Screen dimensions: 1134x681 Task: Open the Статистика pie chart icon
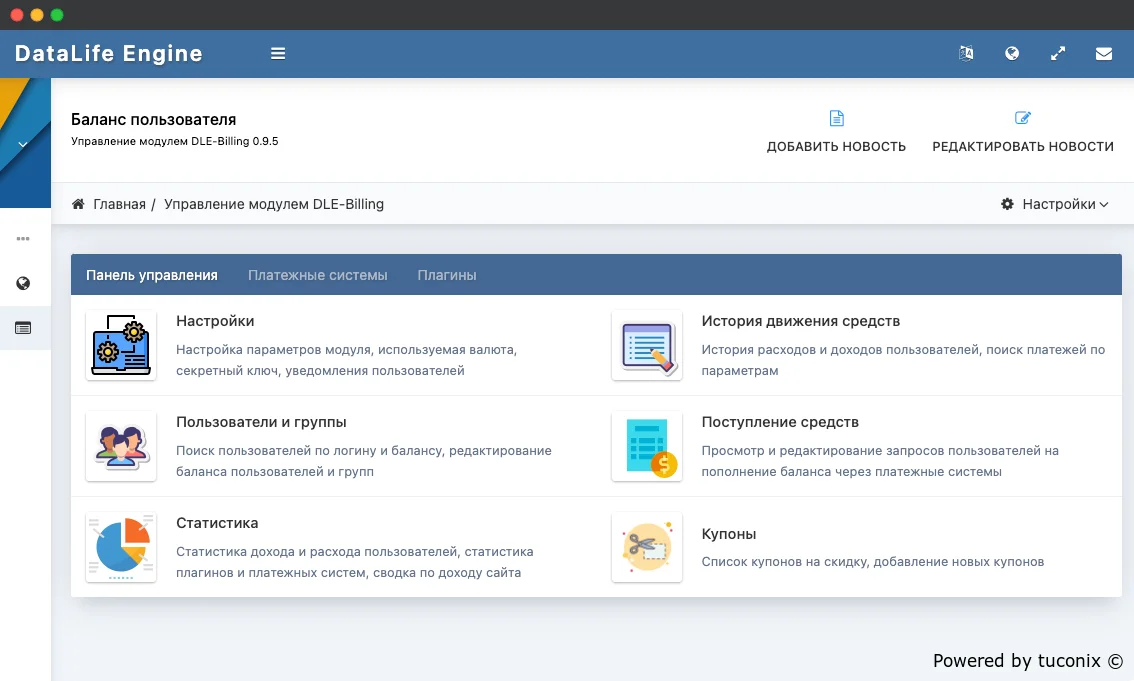(121, 547)
